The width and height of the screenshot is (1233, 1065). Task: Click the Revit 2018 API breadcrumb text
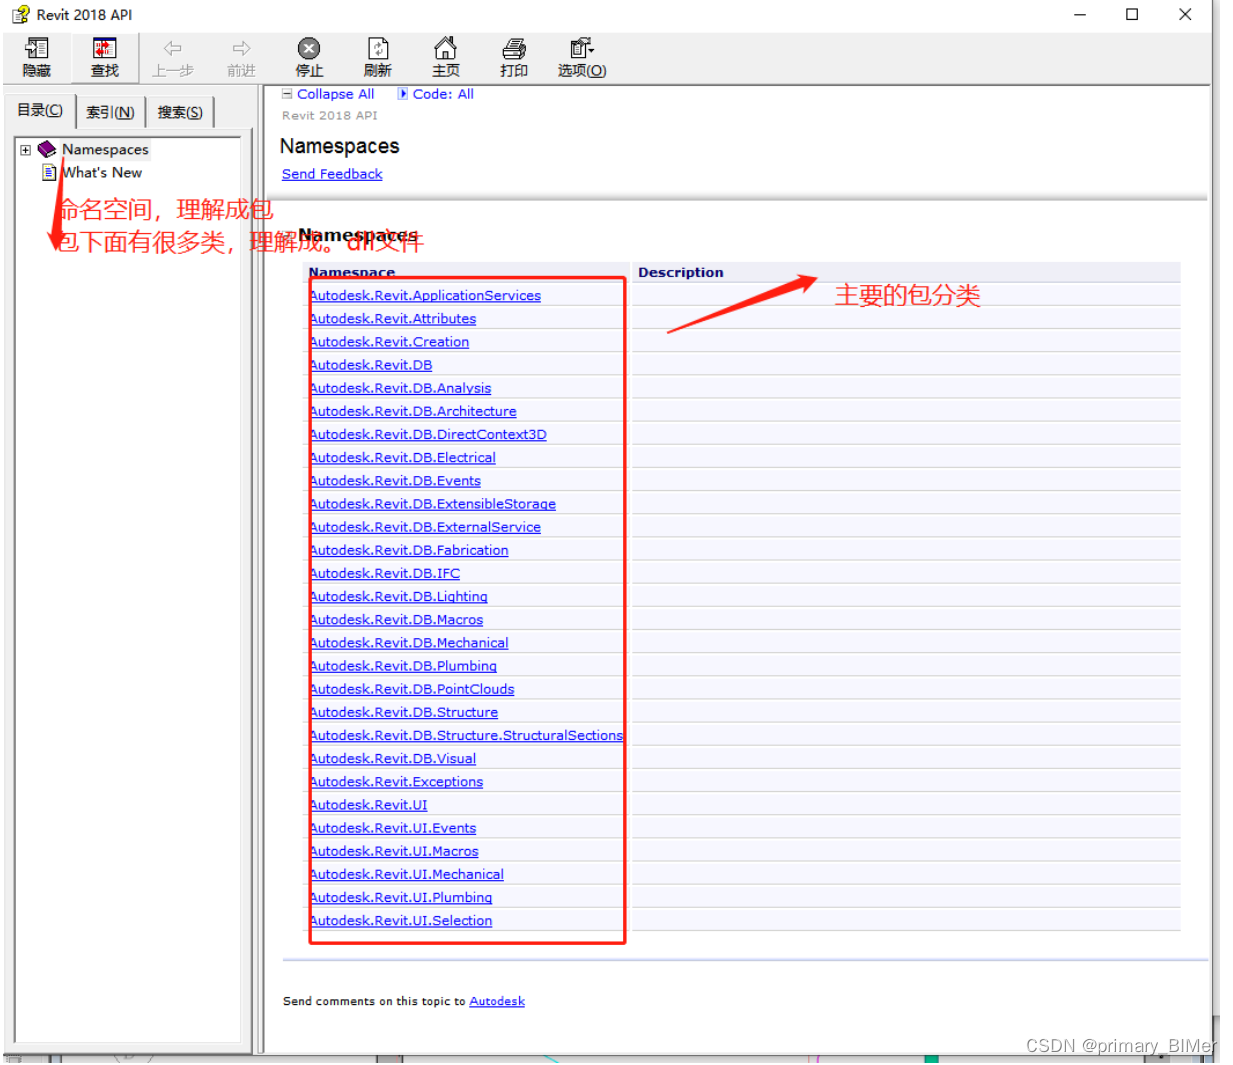pyautogui.click(x=330, y=116)
